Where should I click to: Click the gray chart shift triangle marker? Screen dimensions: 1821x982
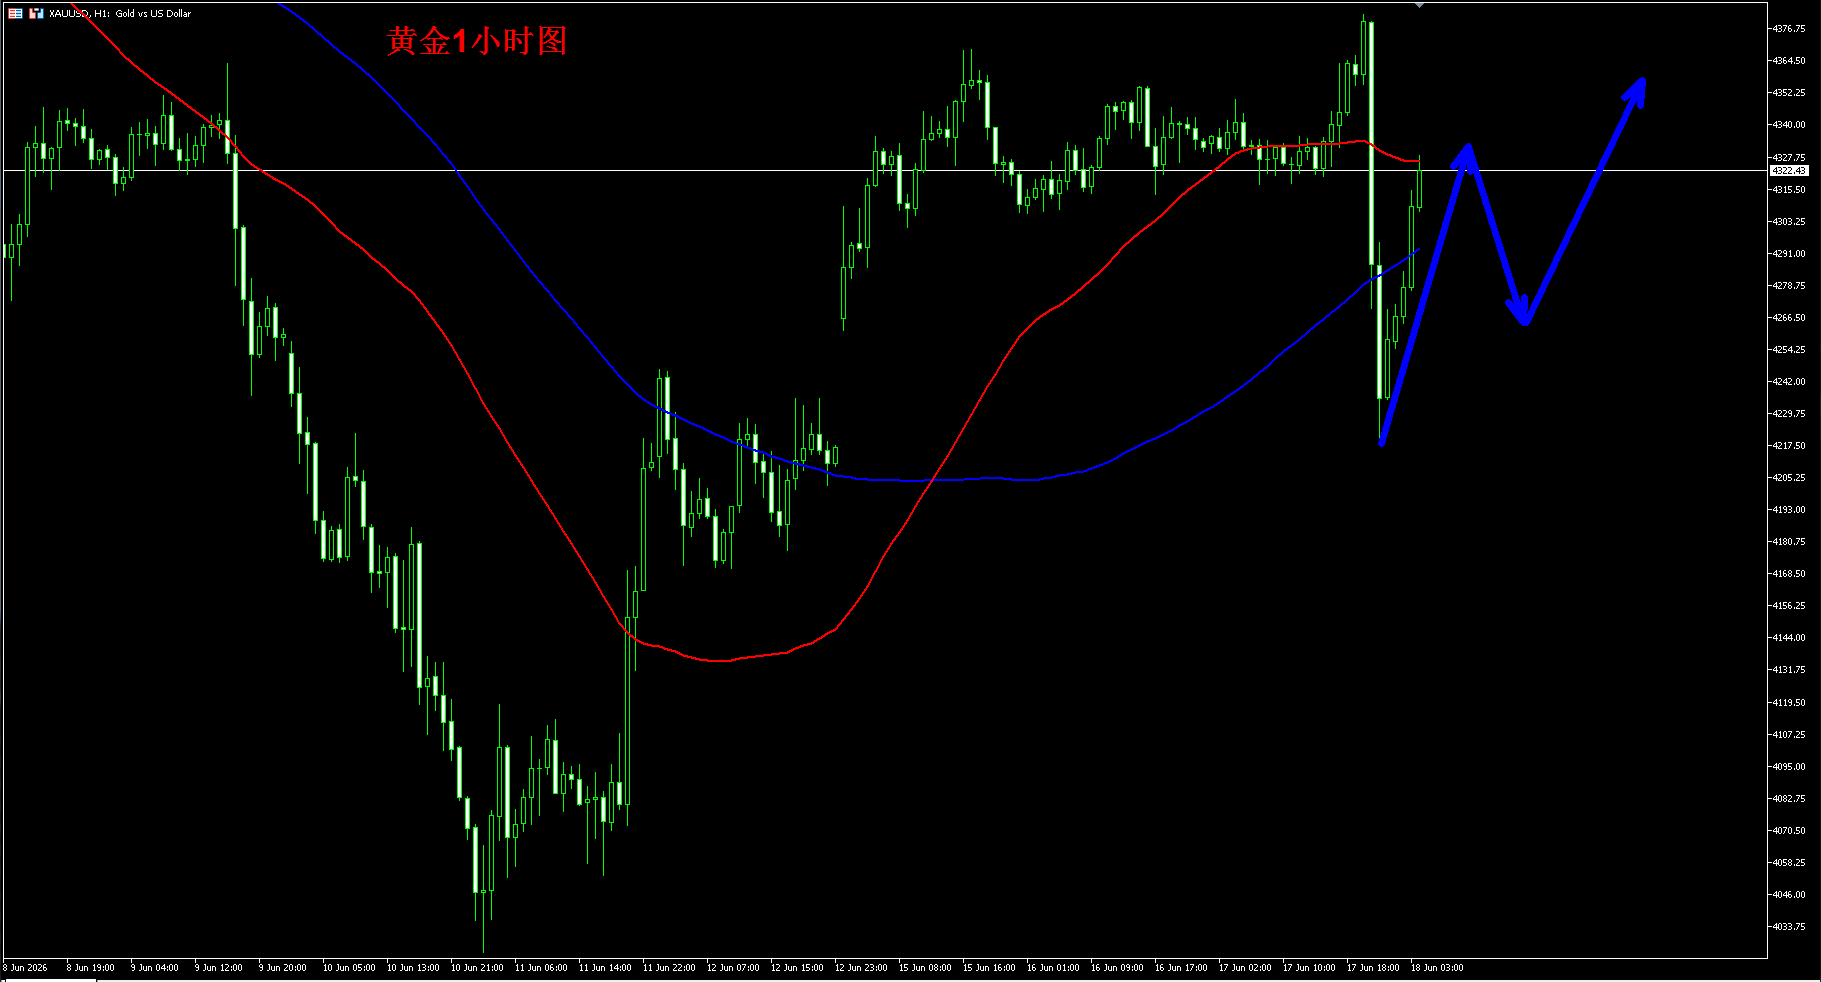point(1419,5)
